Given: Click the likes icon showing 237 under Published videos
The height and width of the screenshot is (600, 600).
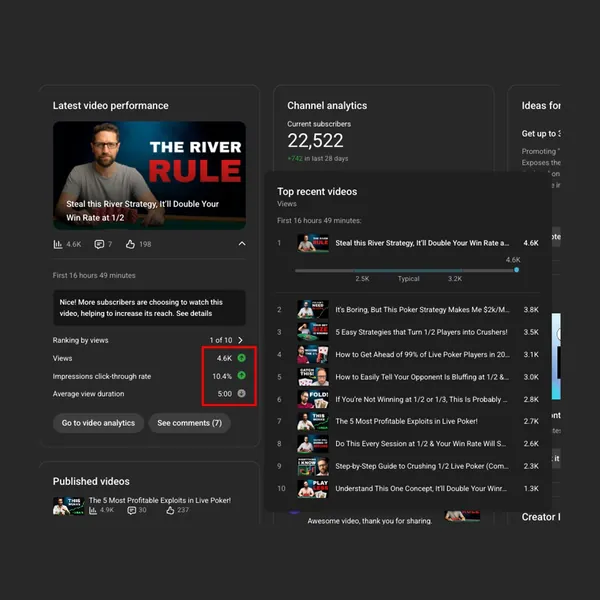Looking at the screenshot, I should [170, 510].
